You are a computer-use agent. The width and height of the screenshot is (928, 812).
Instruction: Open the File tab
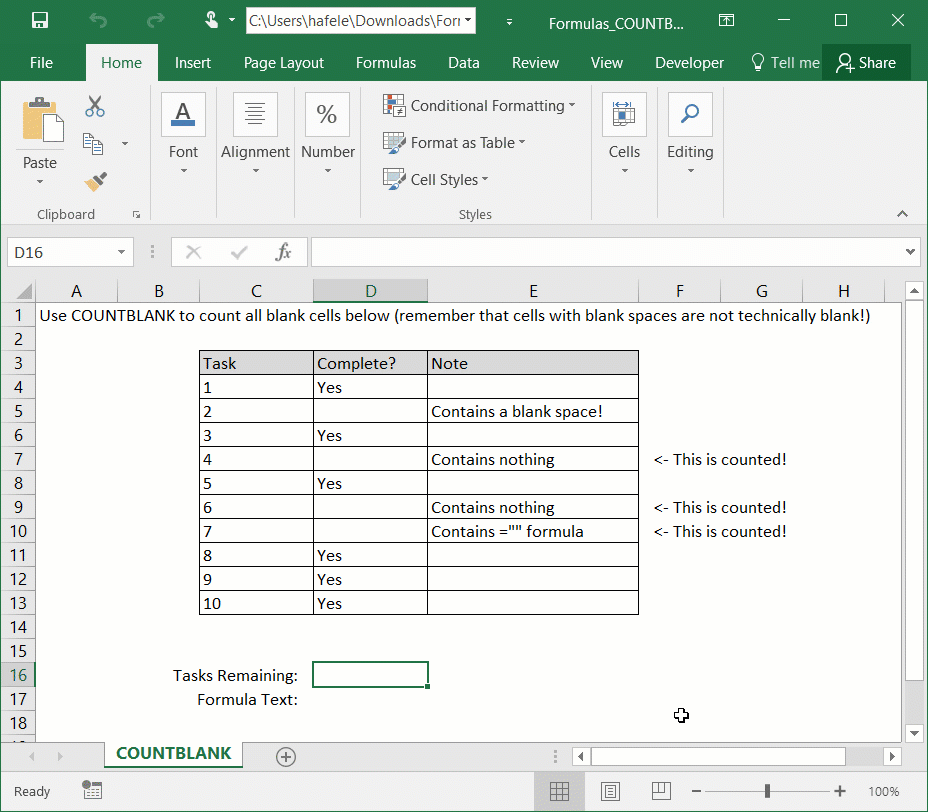pyautogui.click(x=41, y=63)
